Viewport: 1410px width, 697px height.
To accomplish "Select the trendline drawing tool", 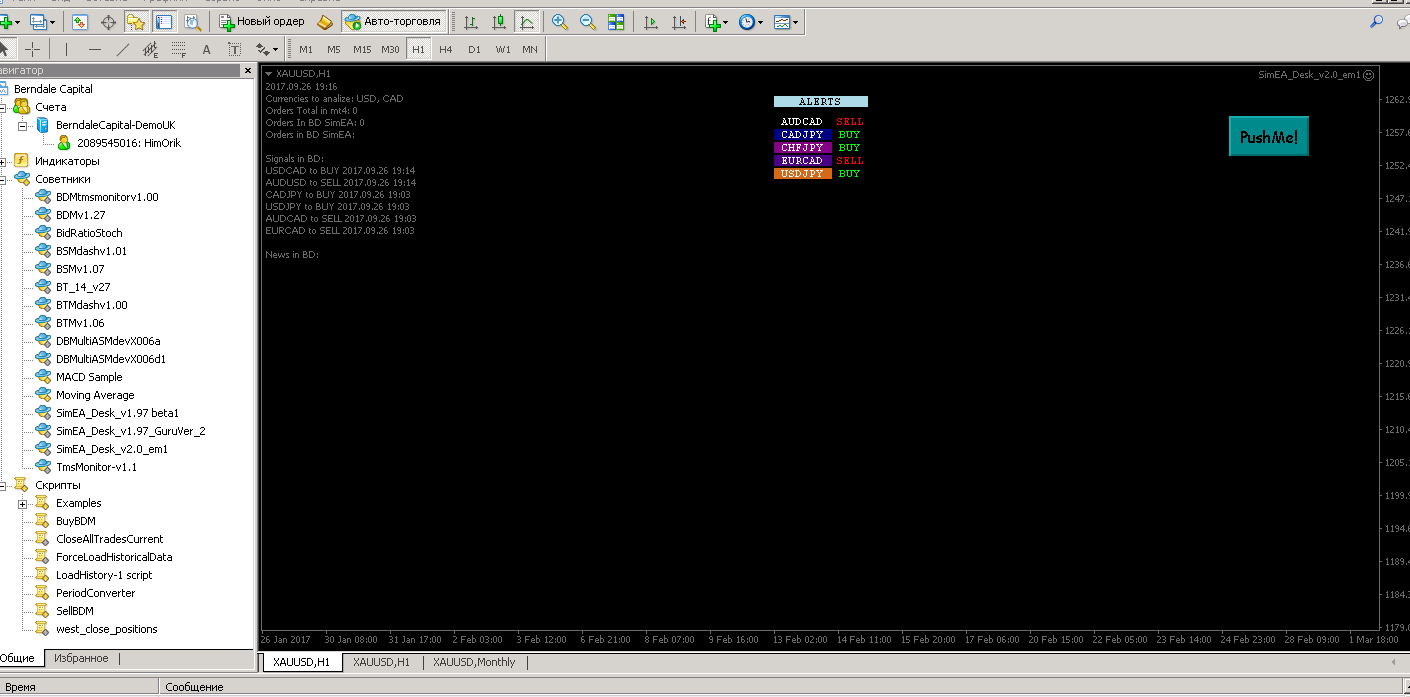I will [x=123, y=49].
